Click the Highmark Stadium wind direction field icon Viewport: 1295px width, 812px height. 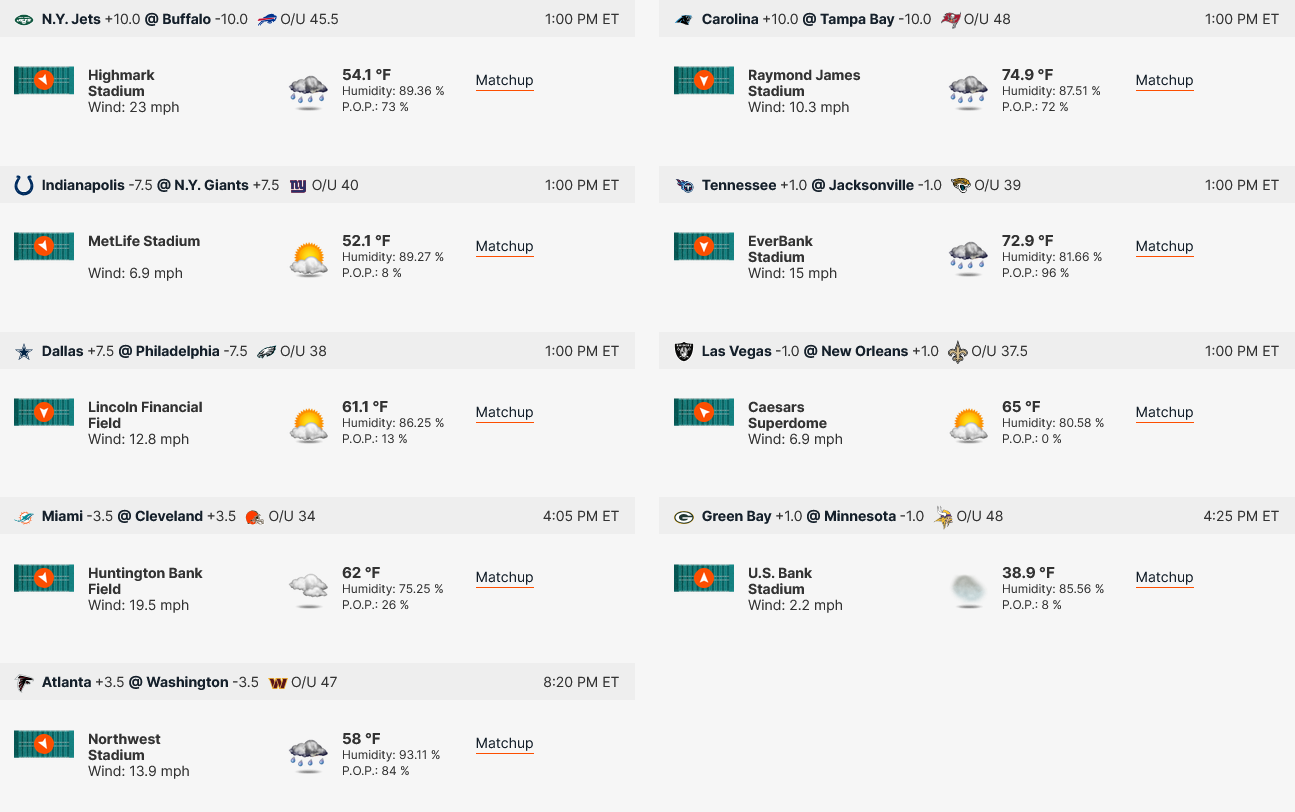(44, 80)
